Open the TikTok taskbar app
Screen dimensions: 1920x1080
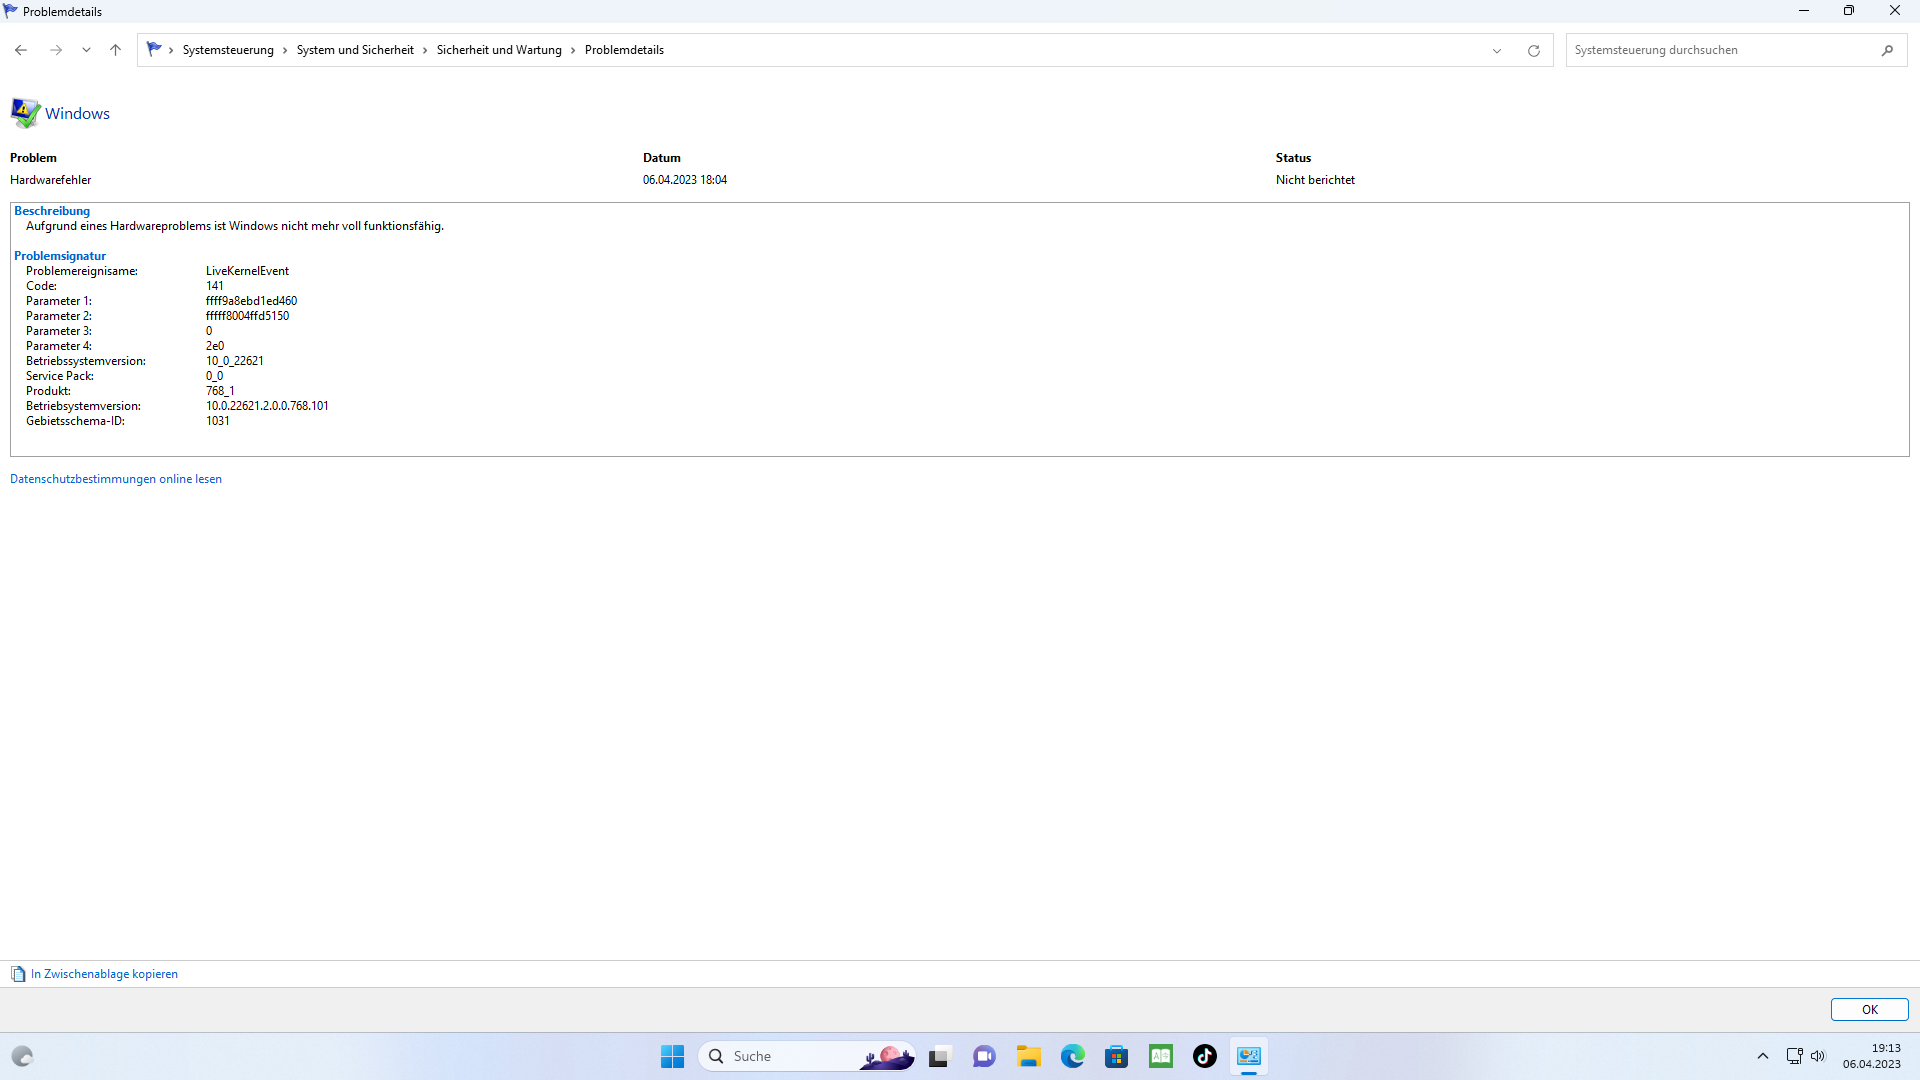point(1204,1056)
